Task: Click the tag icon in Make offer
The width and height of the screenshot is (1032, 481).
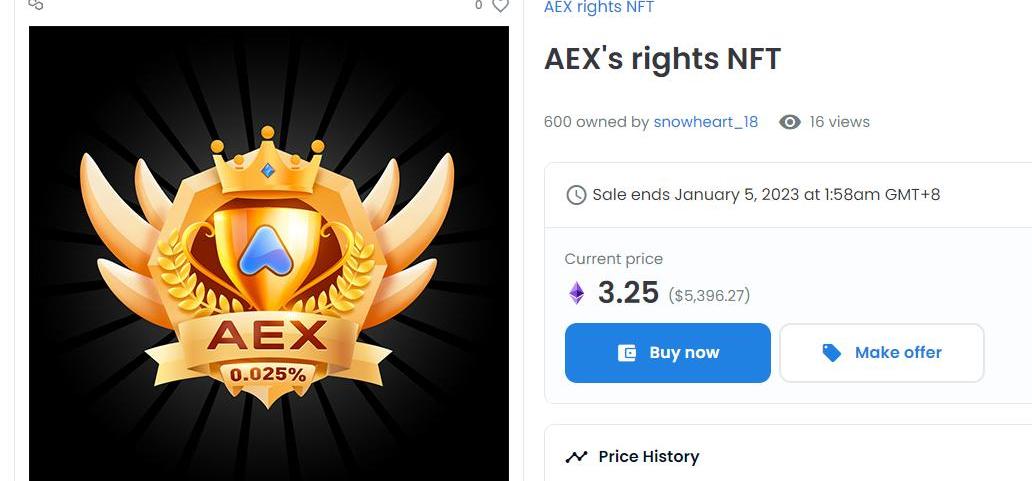Action: click(x=831, y=353)
